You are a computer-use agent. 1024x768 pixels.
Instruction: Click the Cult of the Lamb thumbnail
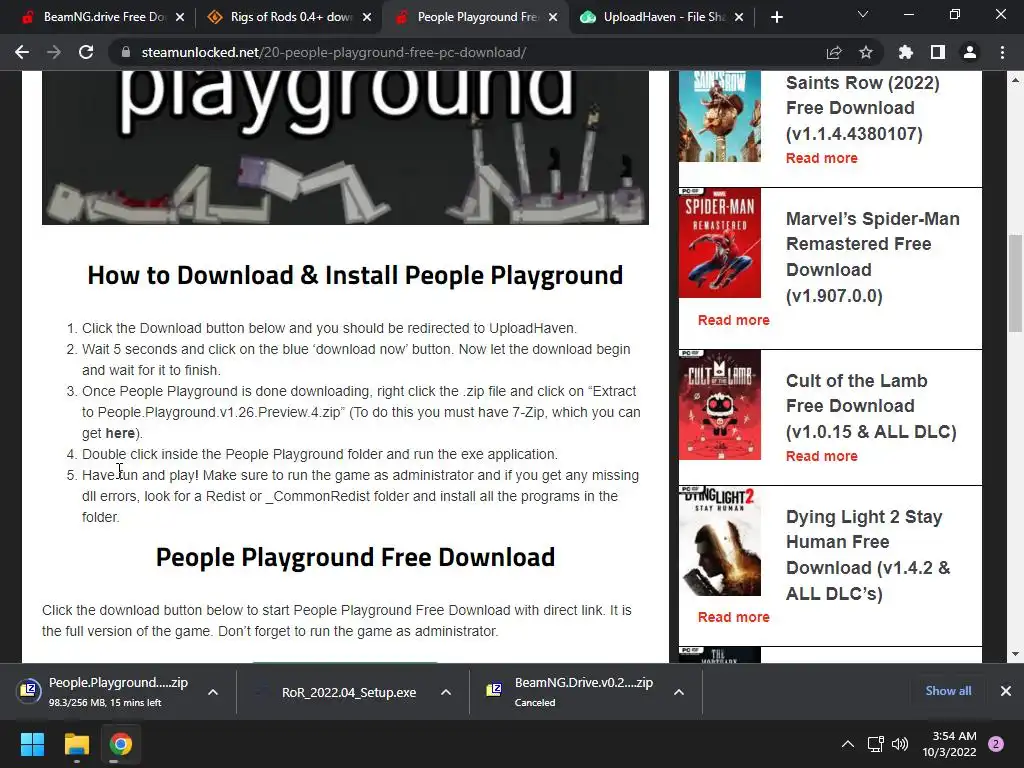(x=720, y=405)
